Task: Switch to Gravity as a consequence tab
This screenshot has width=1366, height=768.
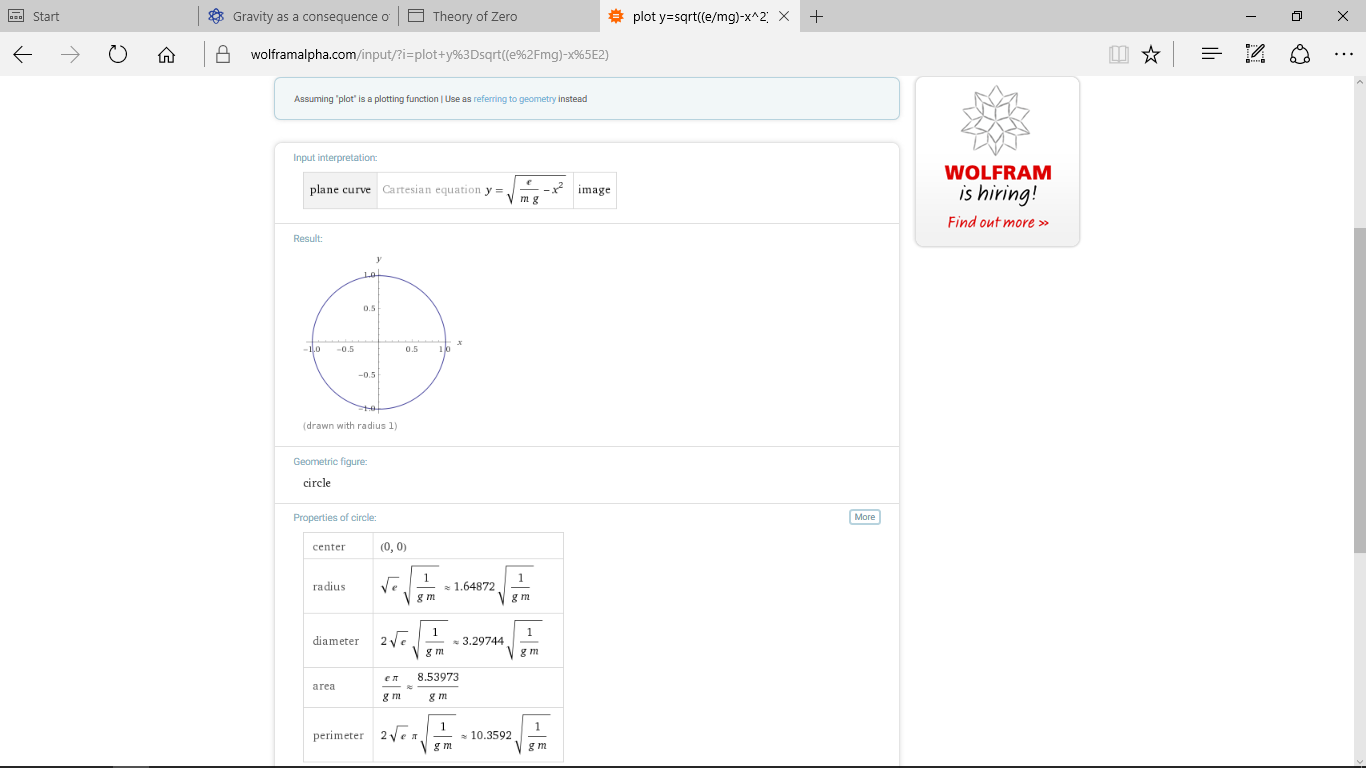Action: click(298, 16)
